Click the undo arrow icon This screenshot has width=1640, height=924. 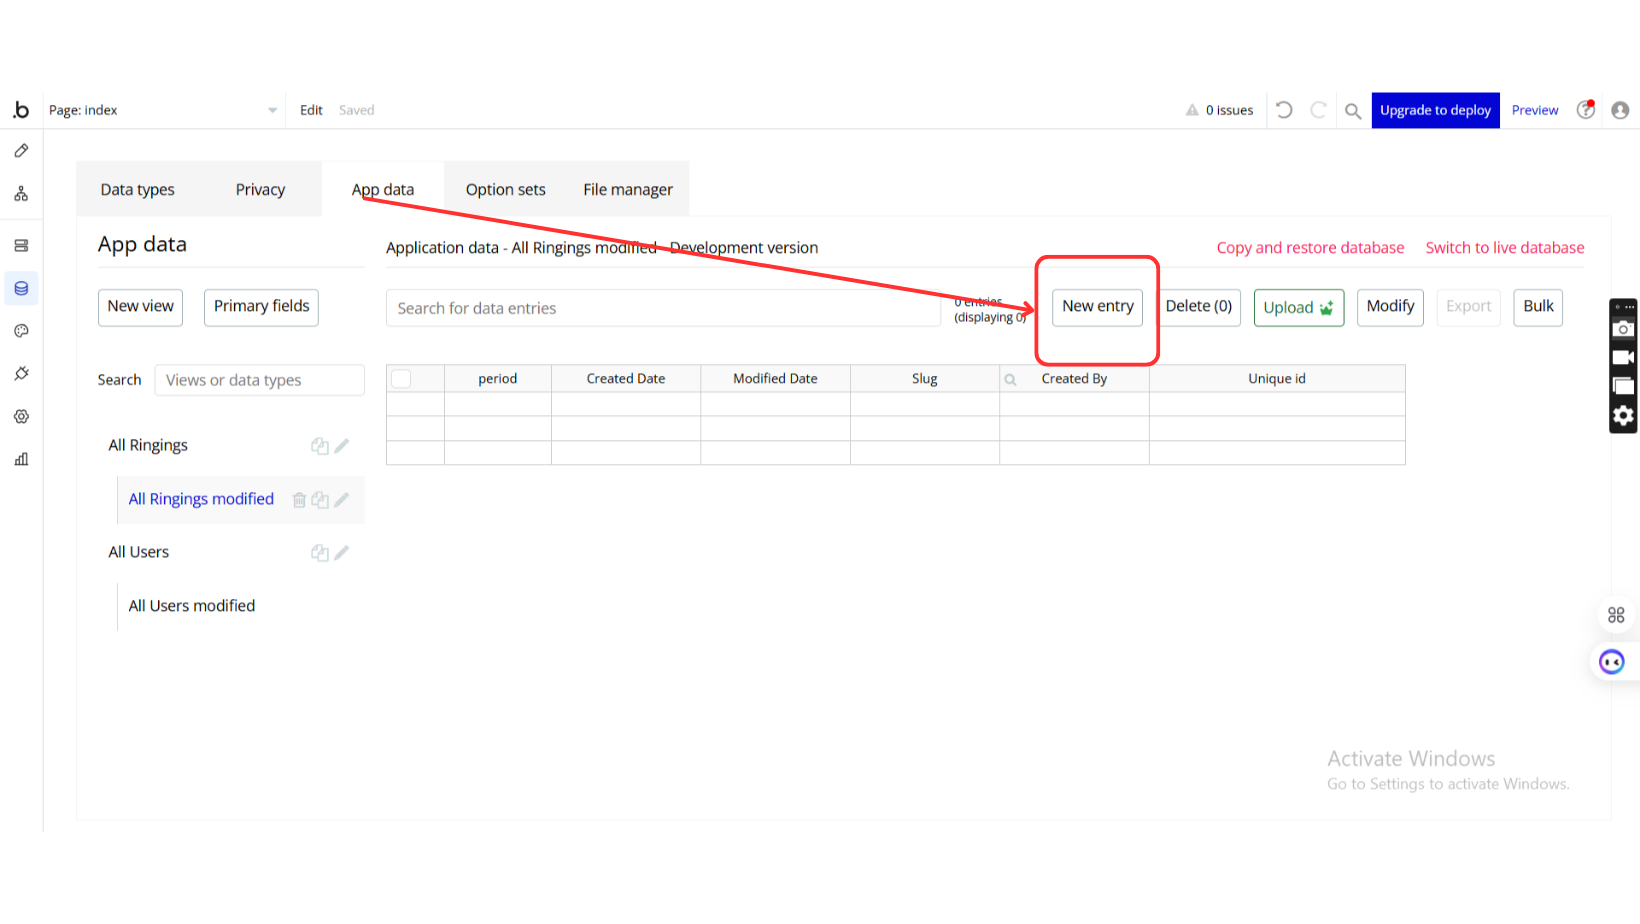tap(1285, 110)
